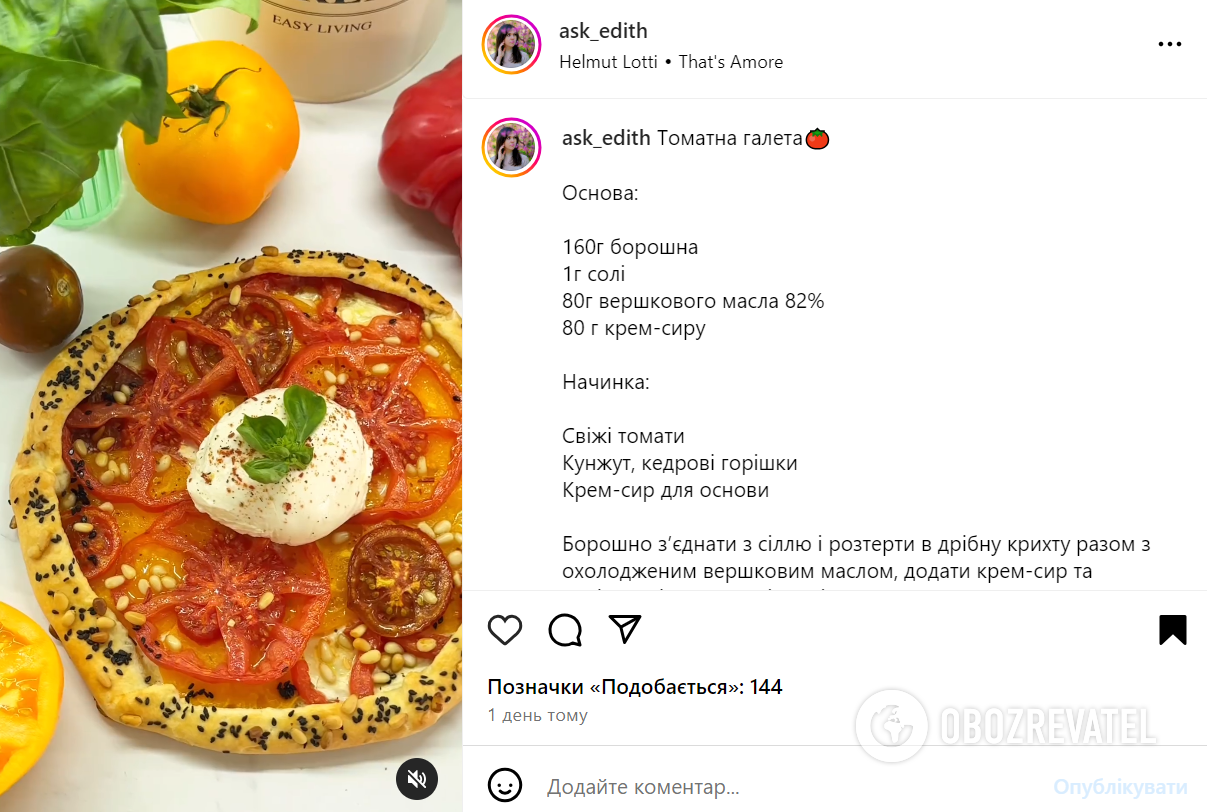Click the tomato galette video
The image size is (1207, 812).
point(231,406)
